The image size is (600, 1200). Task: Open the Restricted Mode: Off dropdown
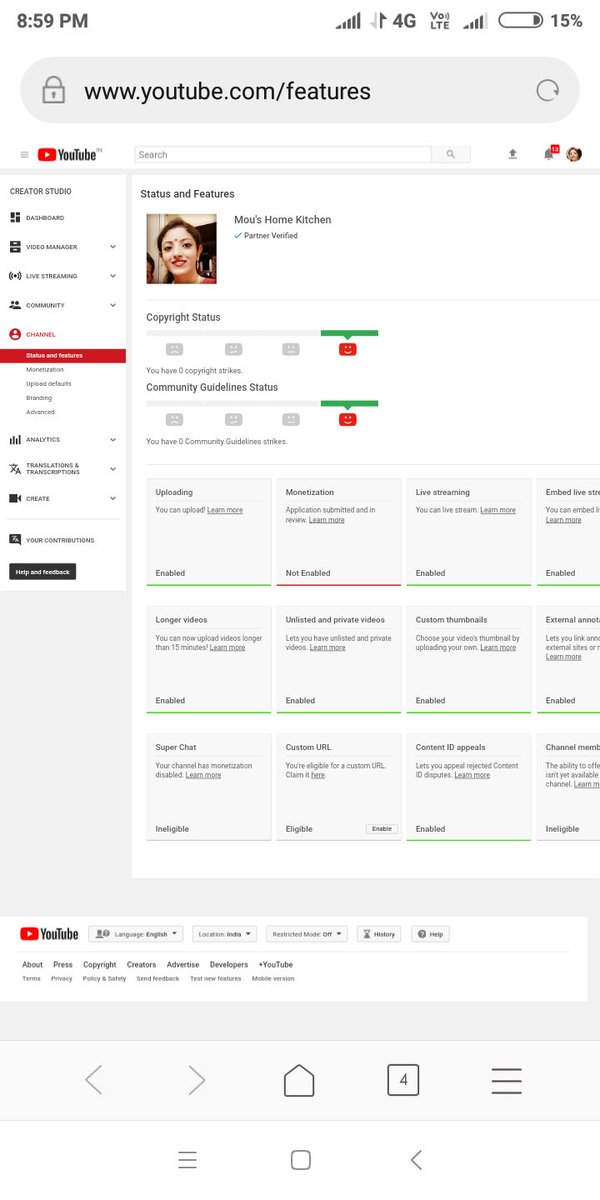click(309, 934)
